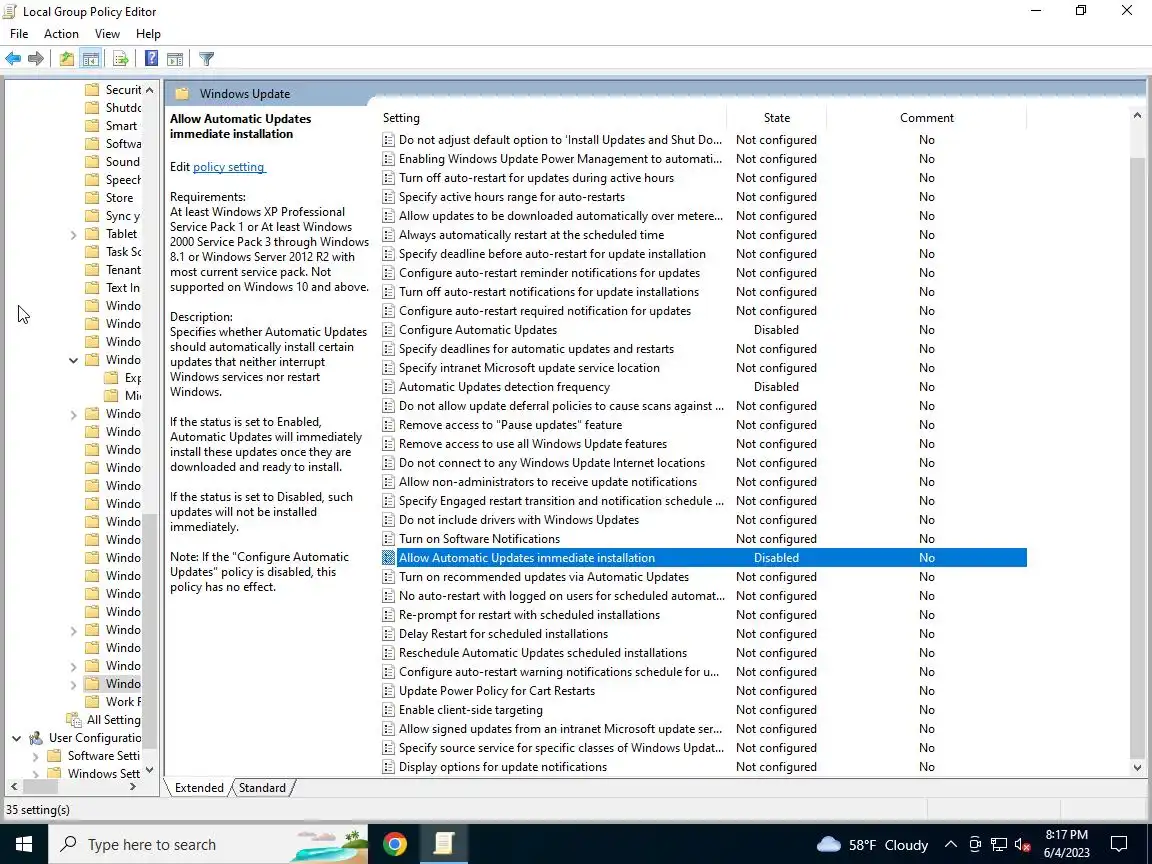The width and height of the screenshot is (1152, 864).
Task: Click policy icon for Configure Automatic Updates
Action: click(389, 330)
